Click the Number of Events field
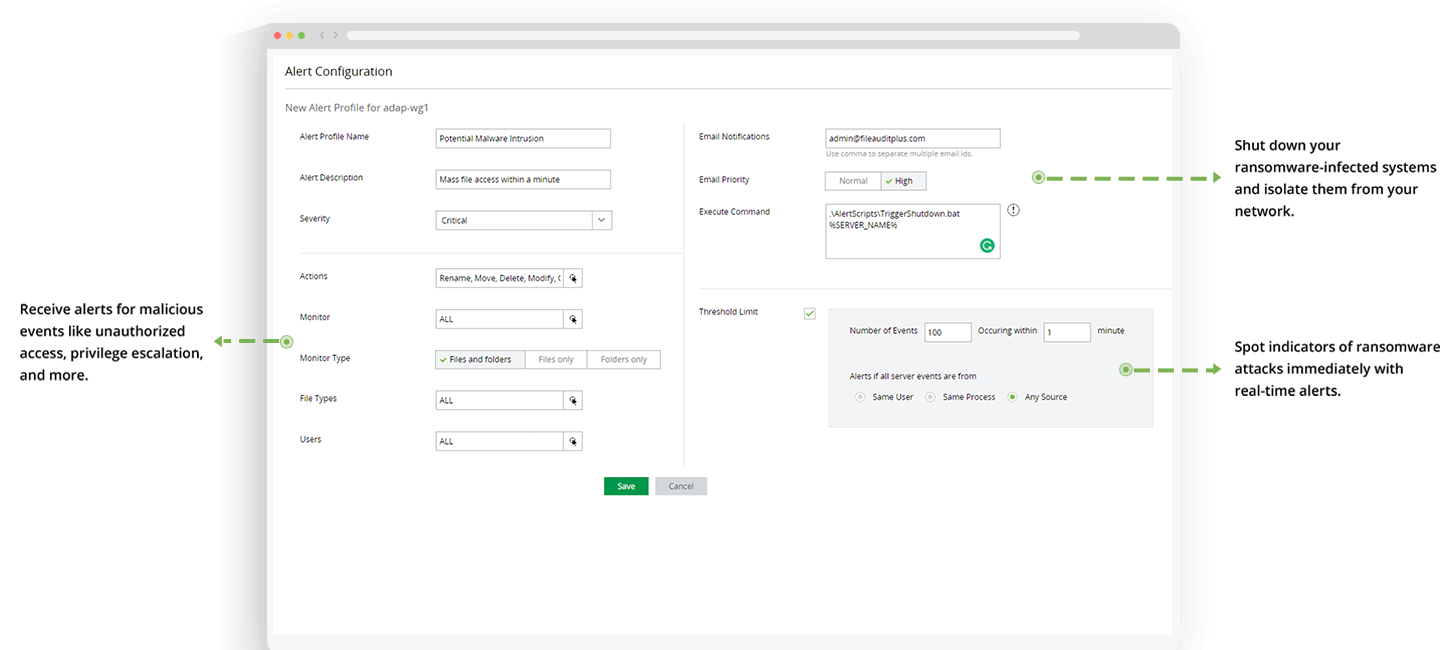Screen dimensions: 1450x650 (947, 332)
